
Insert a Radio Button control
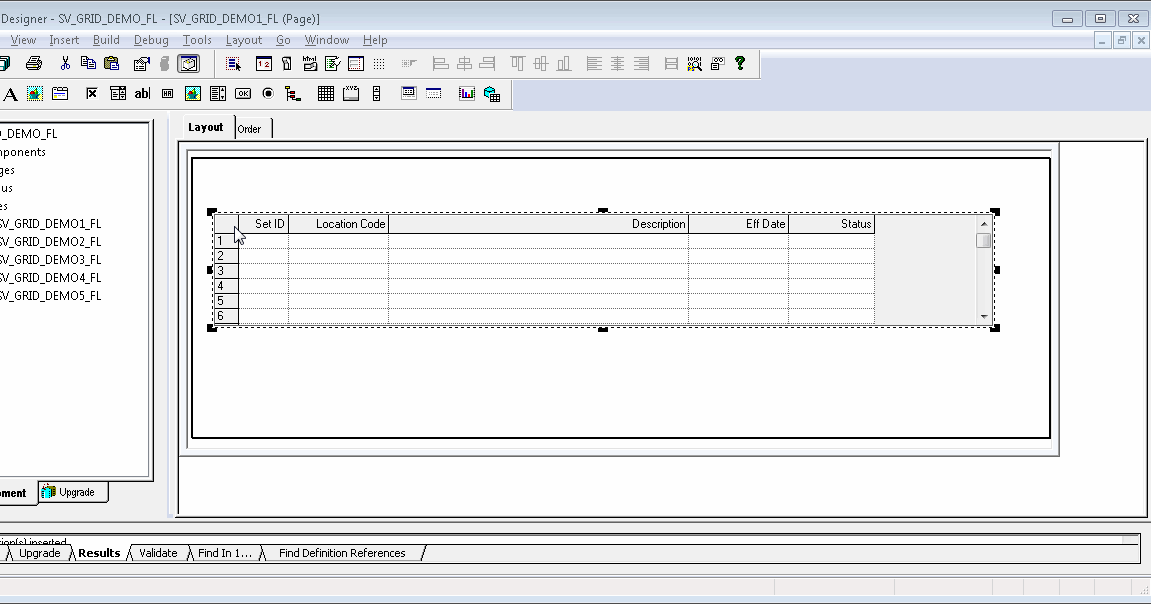[268, 93]
